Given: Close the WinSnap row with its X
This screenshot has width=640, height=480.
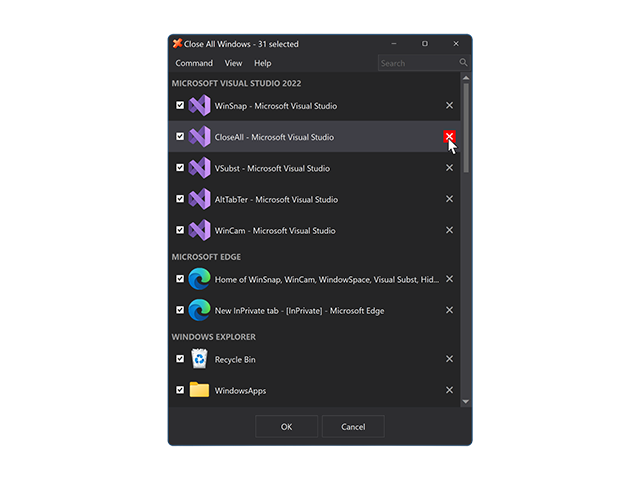Looking at the screenshot, I should (449, 105).
